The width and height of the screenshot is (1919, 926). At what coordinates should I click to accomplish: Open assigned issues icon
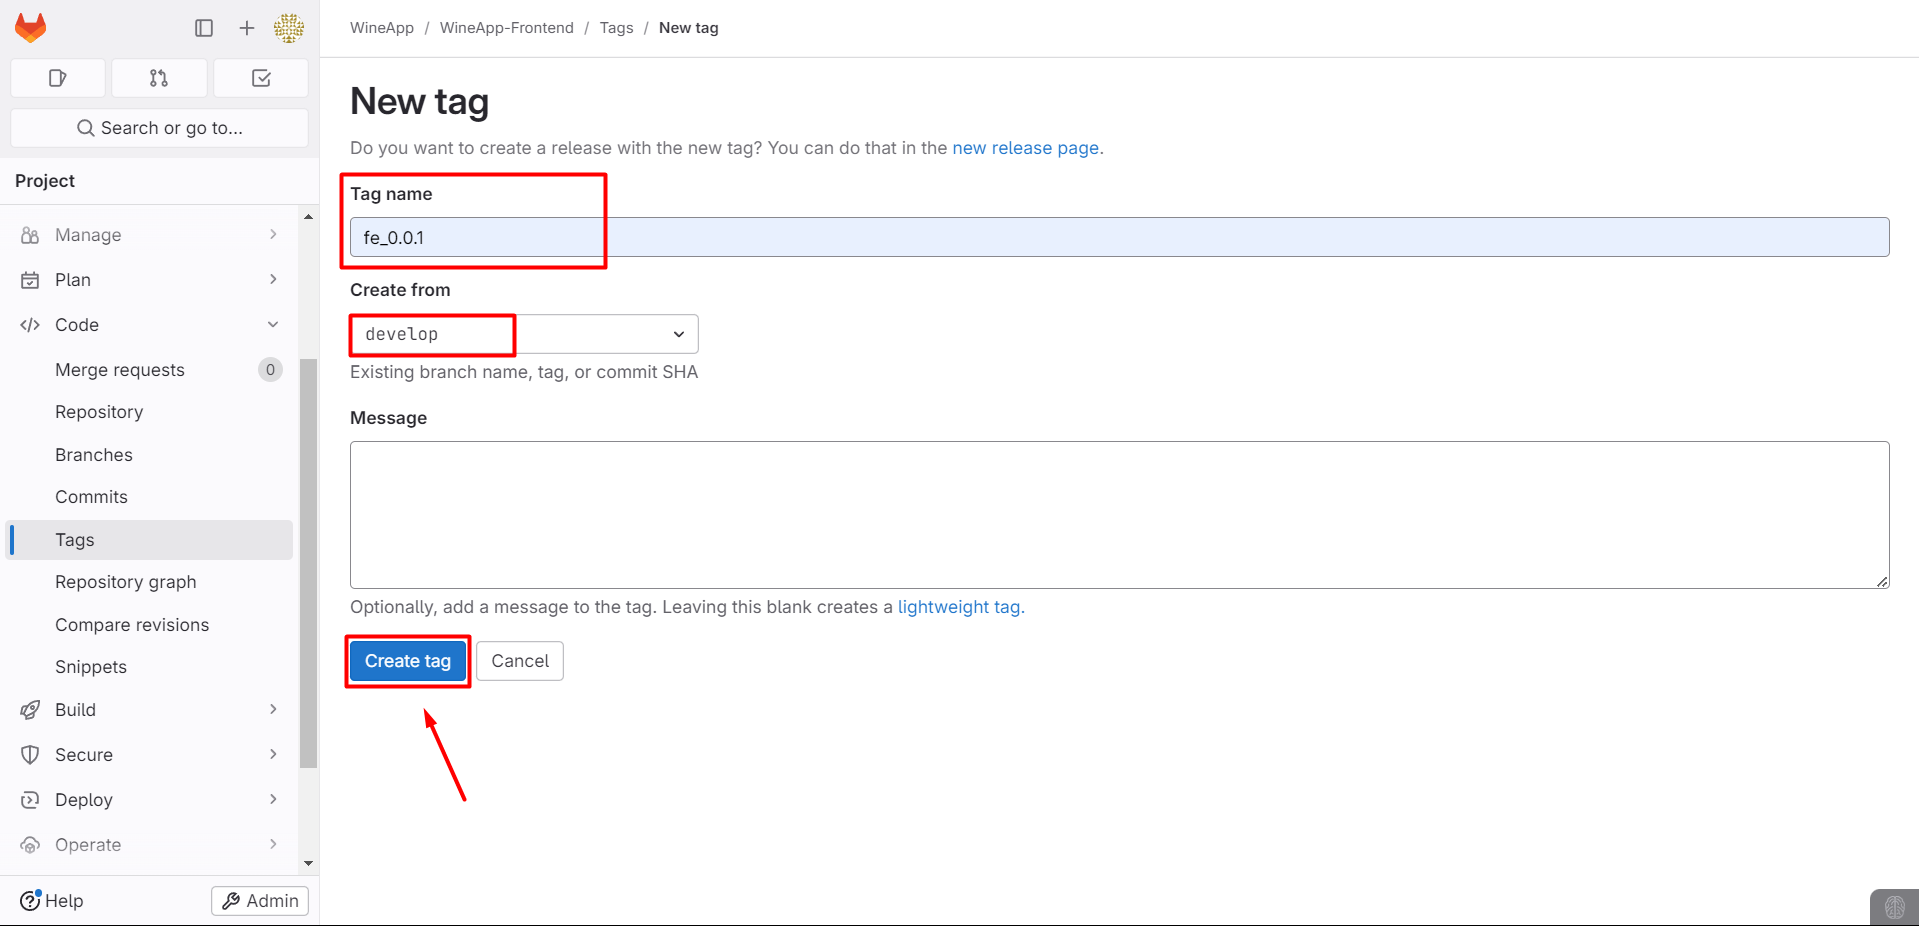click(58, 78)
